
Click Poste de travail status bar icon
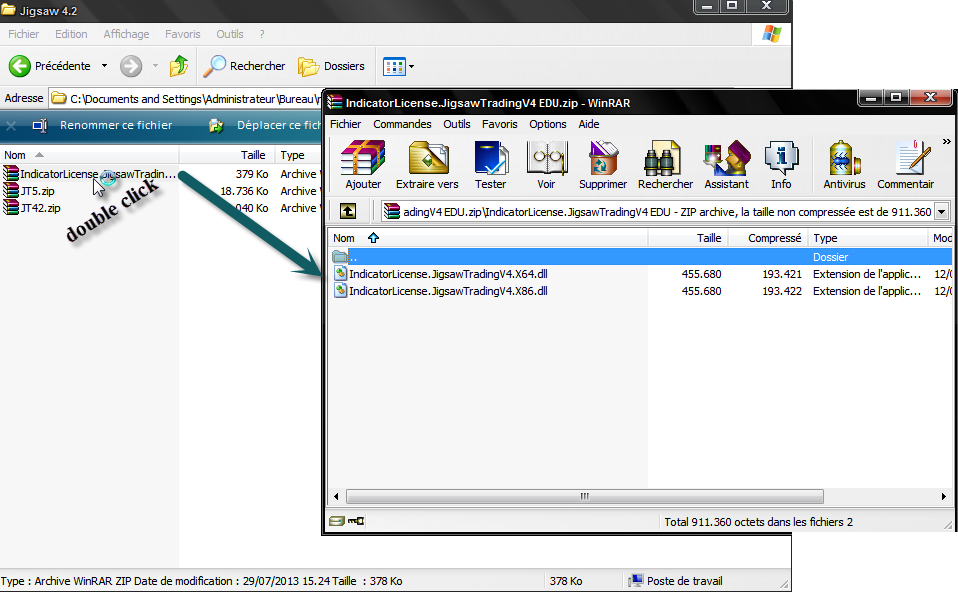[636, 580]
